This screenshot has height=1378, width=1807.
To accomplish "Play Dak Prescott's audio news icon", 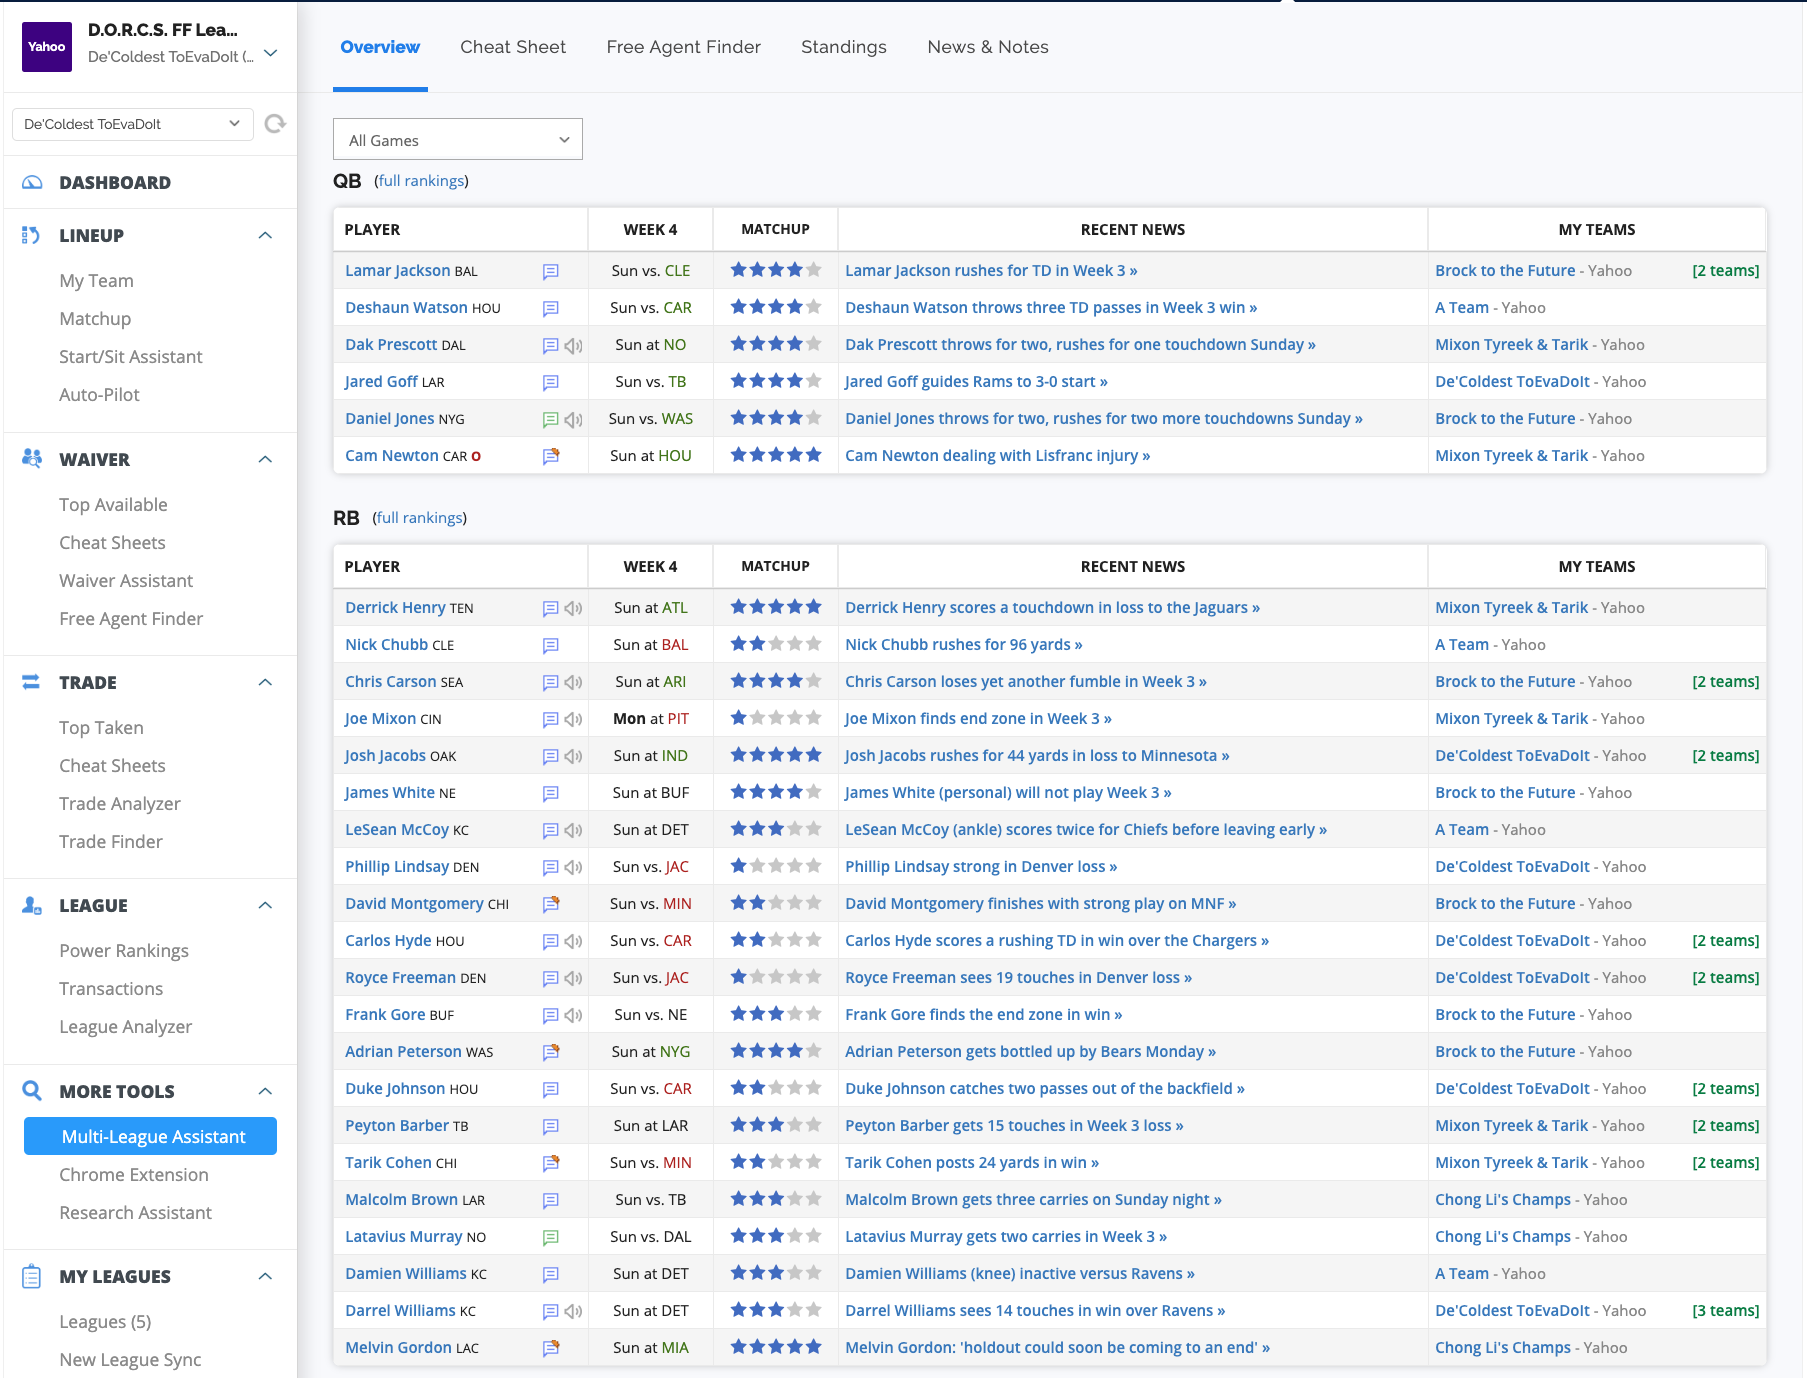I will [x=573, y=345].
